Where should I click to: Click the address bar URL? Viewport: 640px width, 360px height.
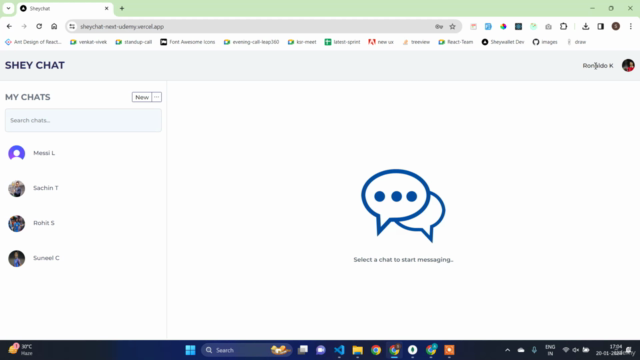coord(122,27)
